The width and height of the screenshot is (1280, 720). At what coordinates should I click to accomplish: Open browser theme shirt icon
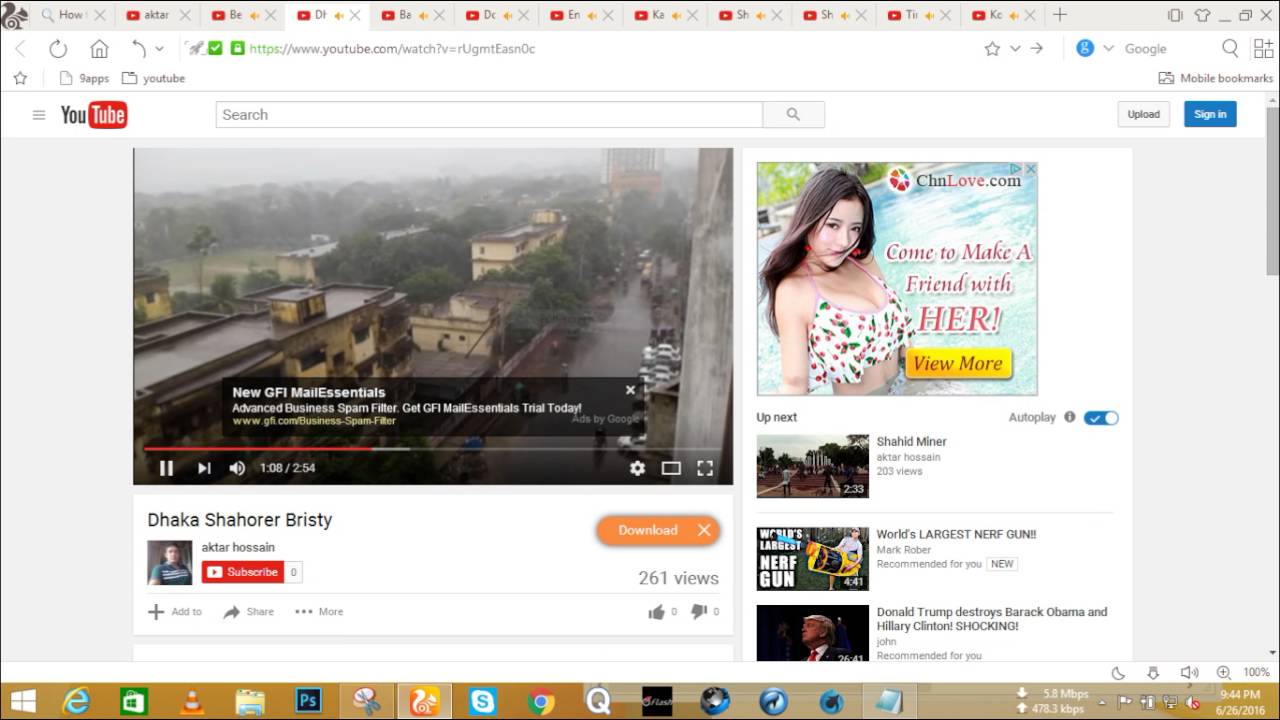click(x=1202, y=15)
